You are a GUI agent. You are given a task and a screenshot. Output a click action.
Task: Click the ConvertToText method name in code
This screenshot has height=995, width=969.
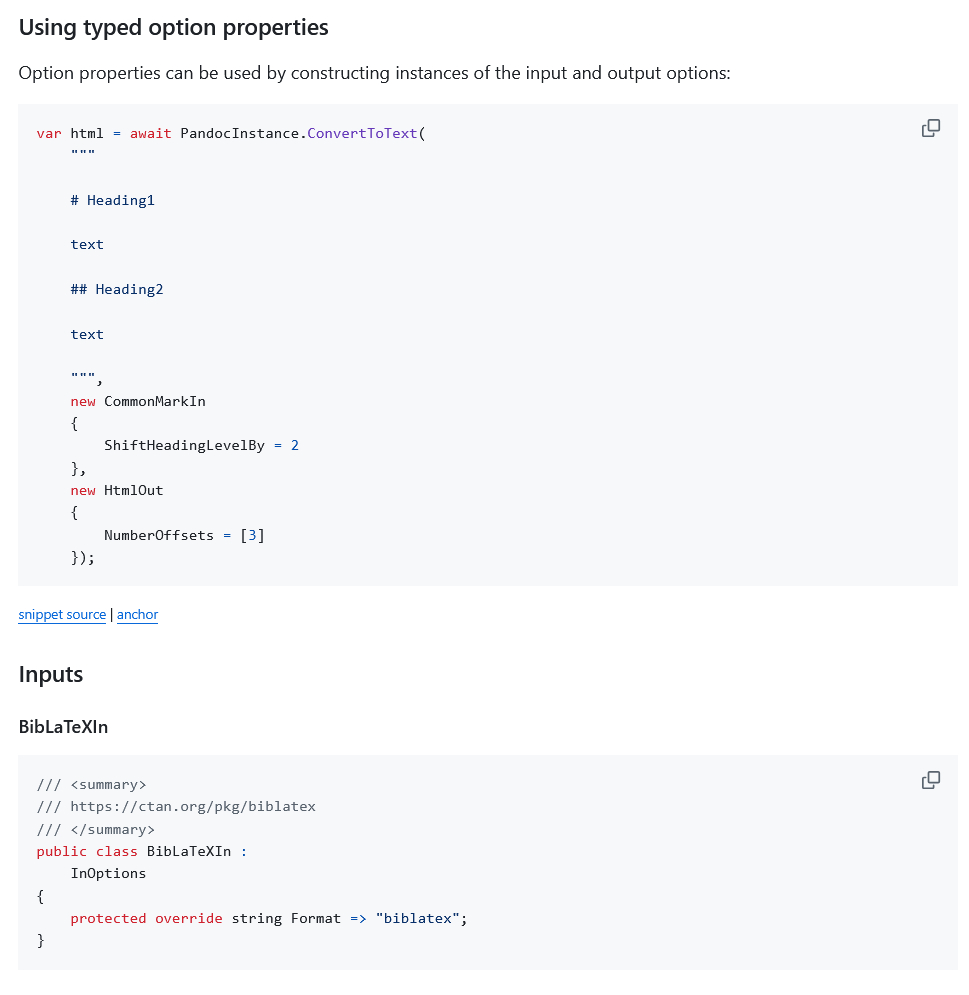362,133
